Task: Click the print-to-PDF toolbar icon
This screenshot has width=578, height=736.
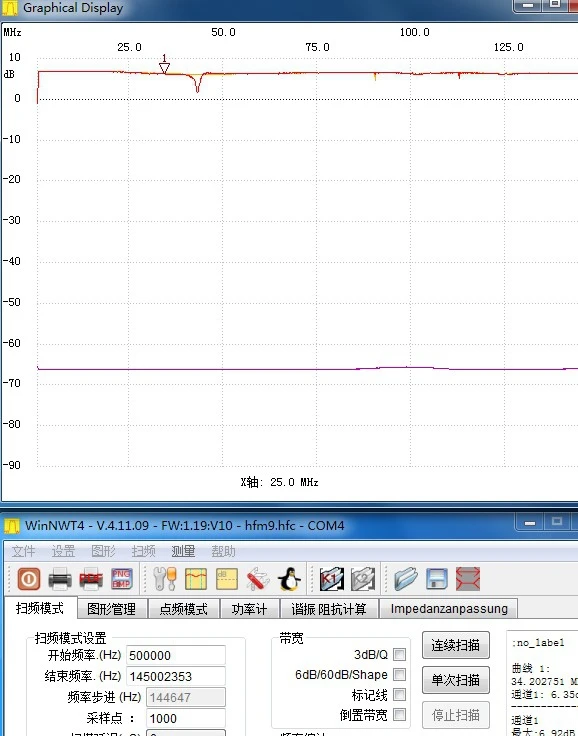Action: coord(91,579)
